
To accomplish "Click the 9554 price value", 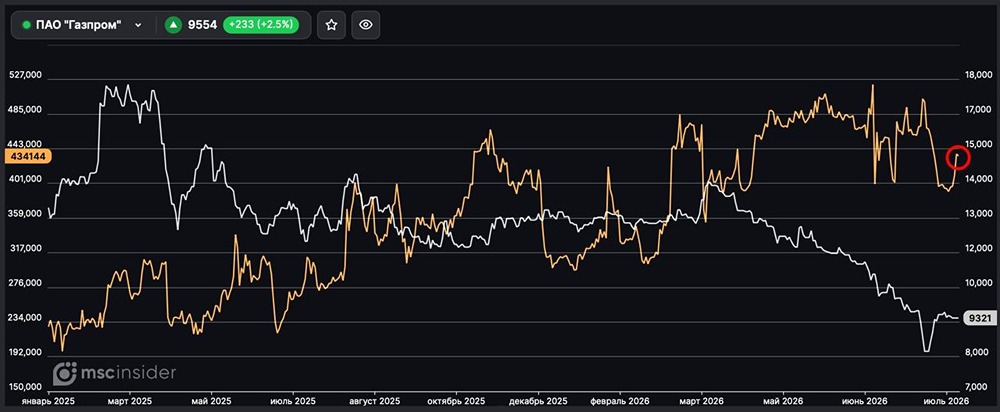I will (202, 25).
